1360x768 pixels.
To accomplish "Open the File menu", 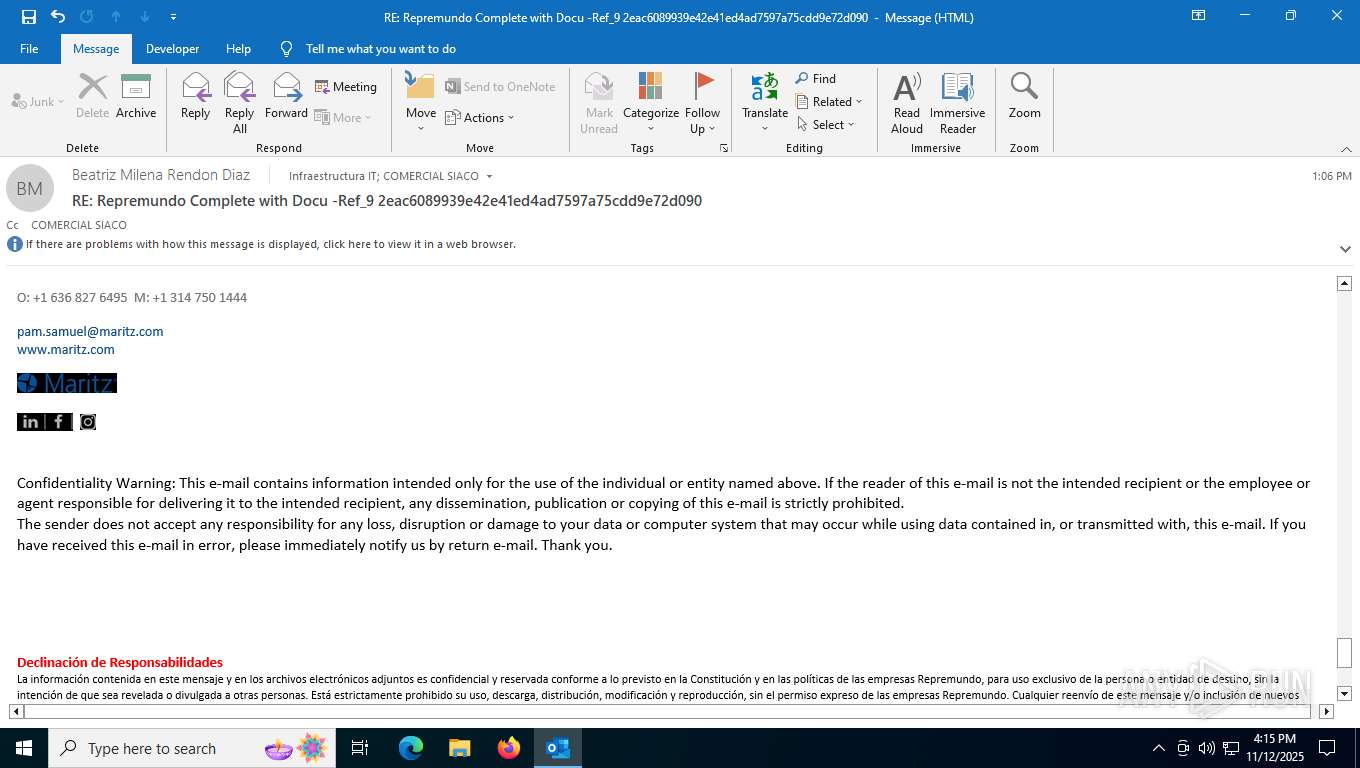I will click(29, 49).
